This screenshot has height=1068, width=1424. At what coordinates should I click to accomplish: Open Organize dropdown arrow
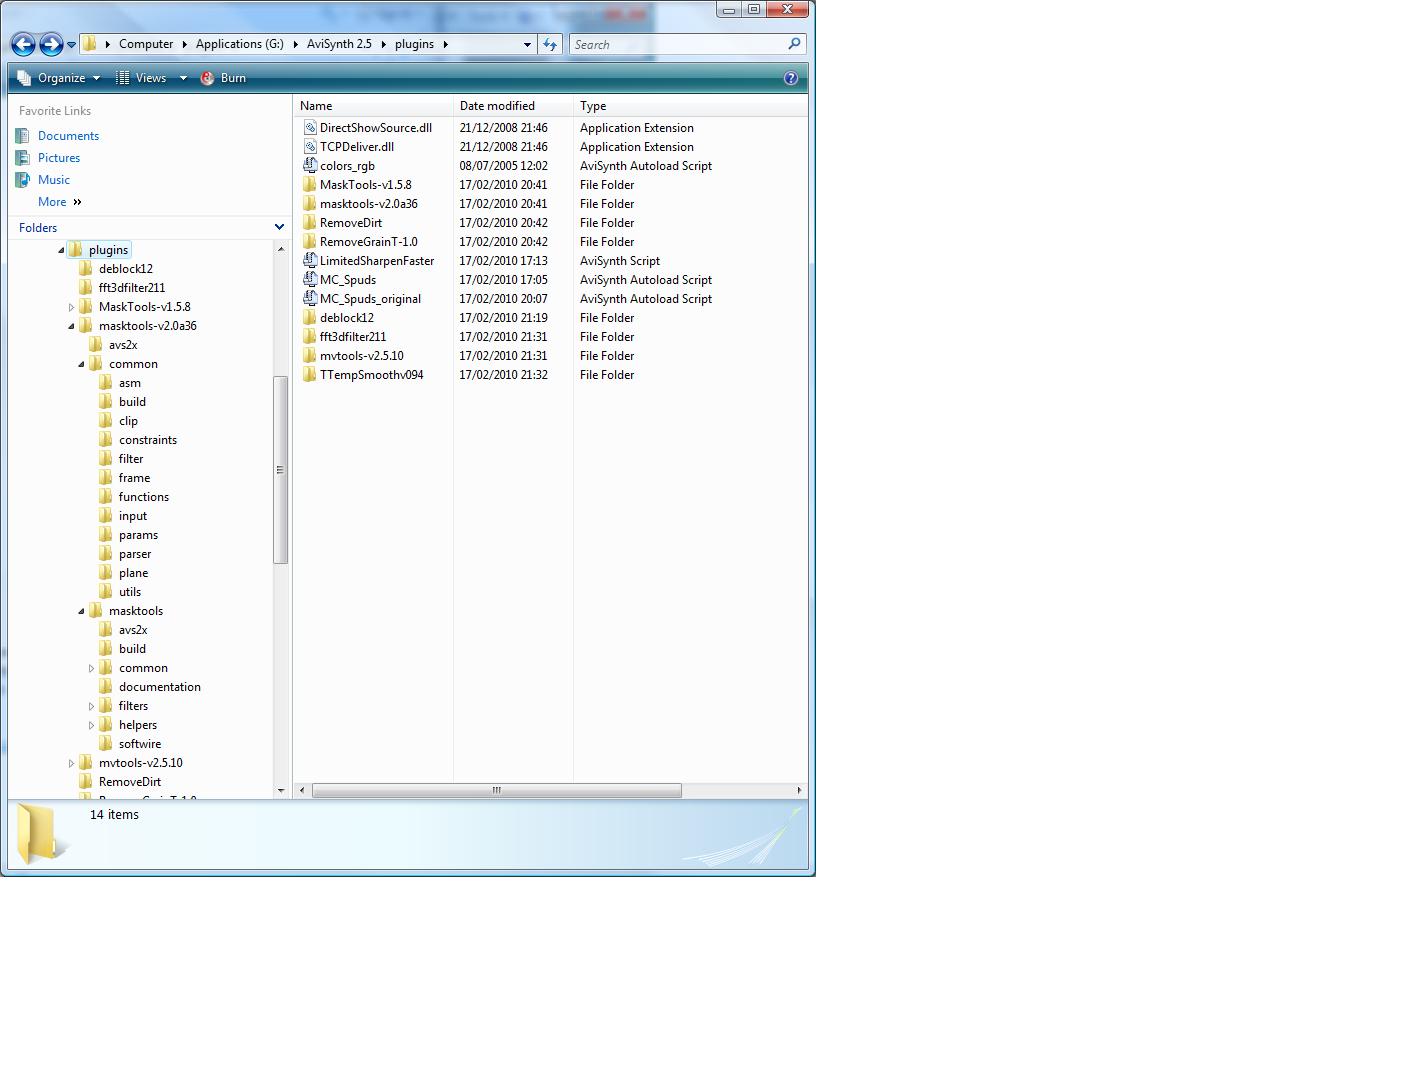pyautogui.click(x=97, y=78)
